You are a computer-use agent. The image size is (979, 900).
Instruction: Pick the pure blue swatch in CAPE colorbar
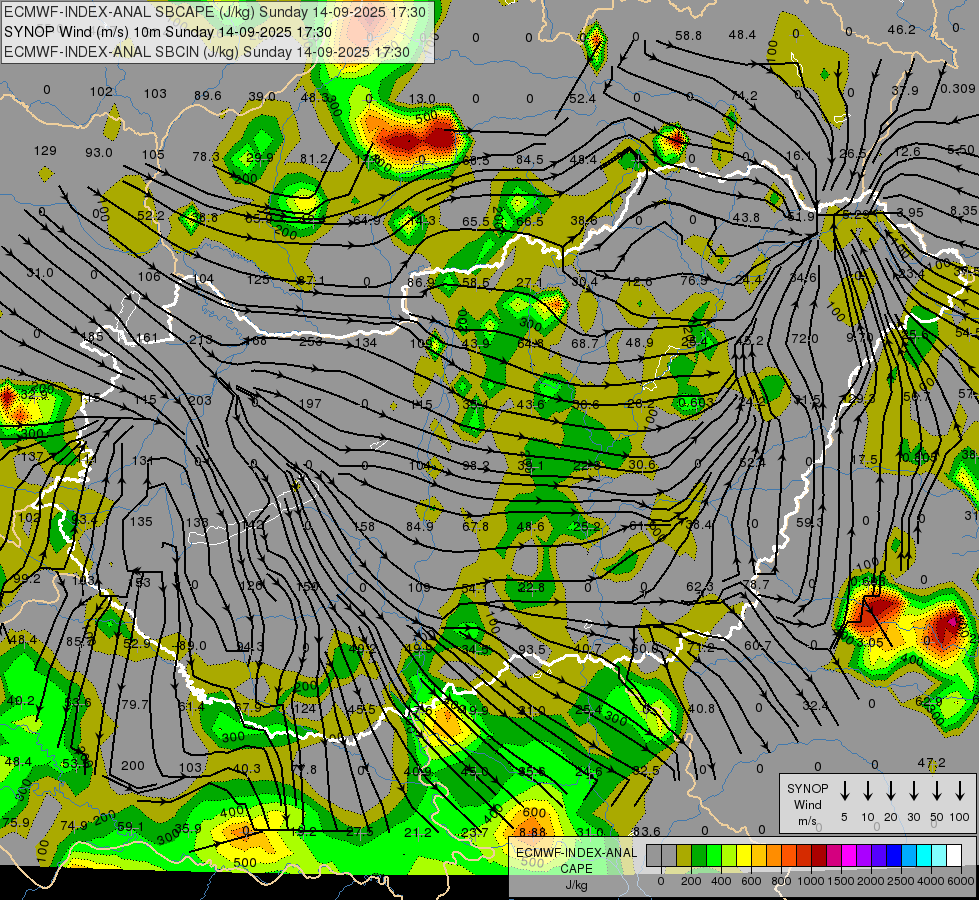pos(893,856)
